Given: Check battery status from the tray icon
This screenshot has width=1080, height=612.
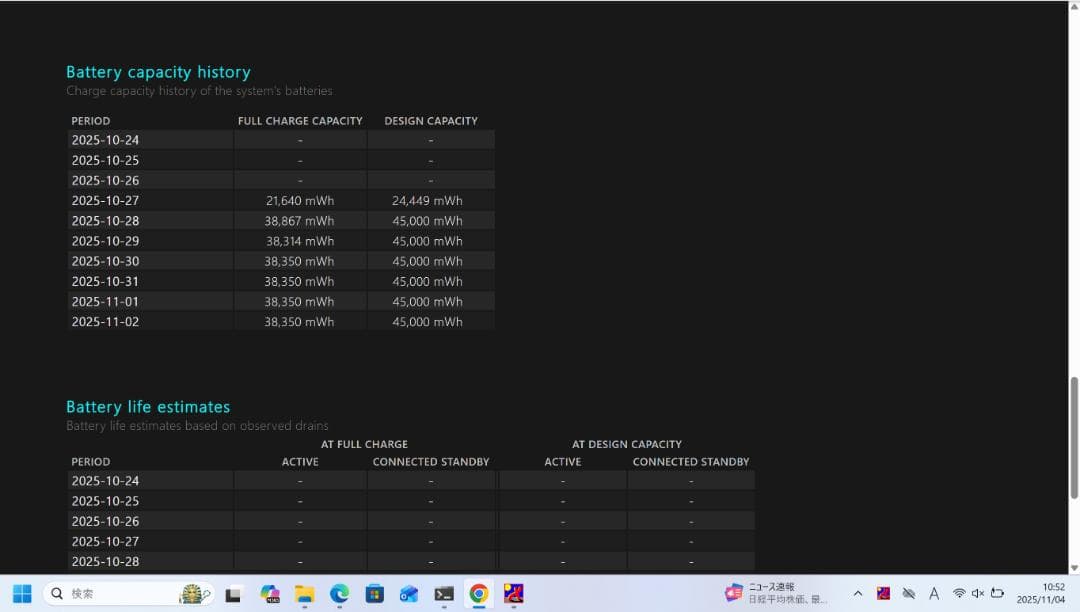Looking at the screenshot, I should click(x=997, y=593).
